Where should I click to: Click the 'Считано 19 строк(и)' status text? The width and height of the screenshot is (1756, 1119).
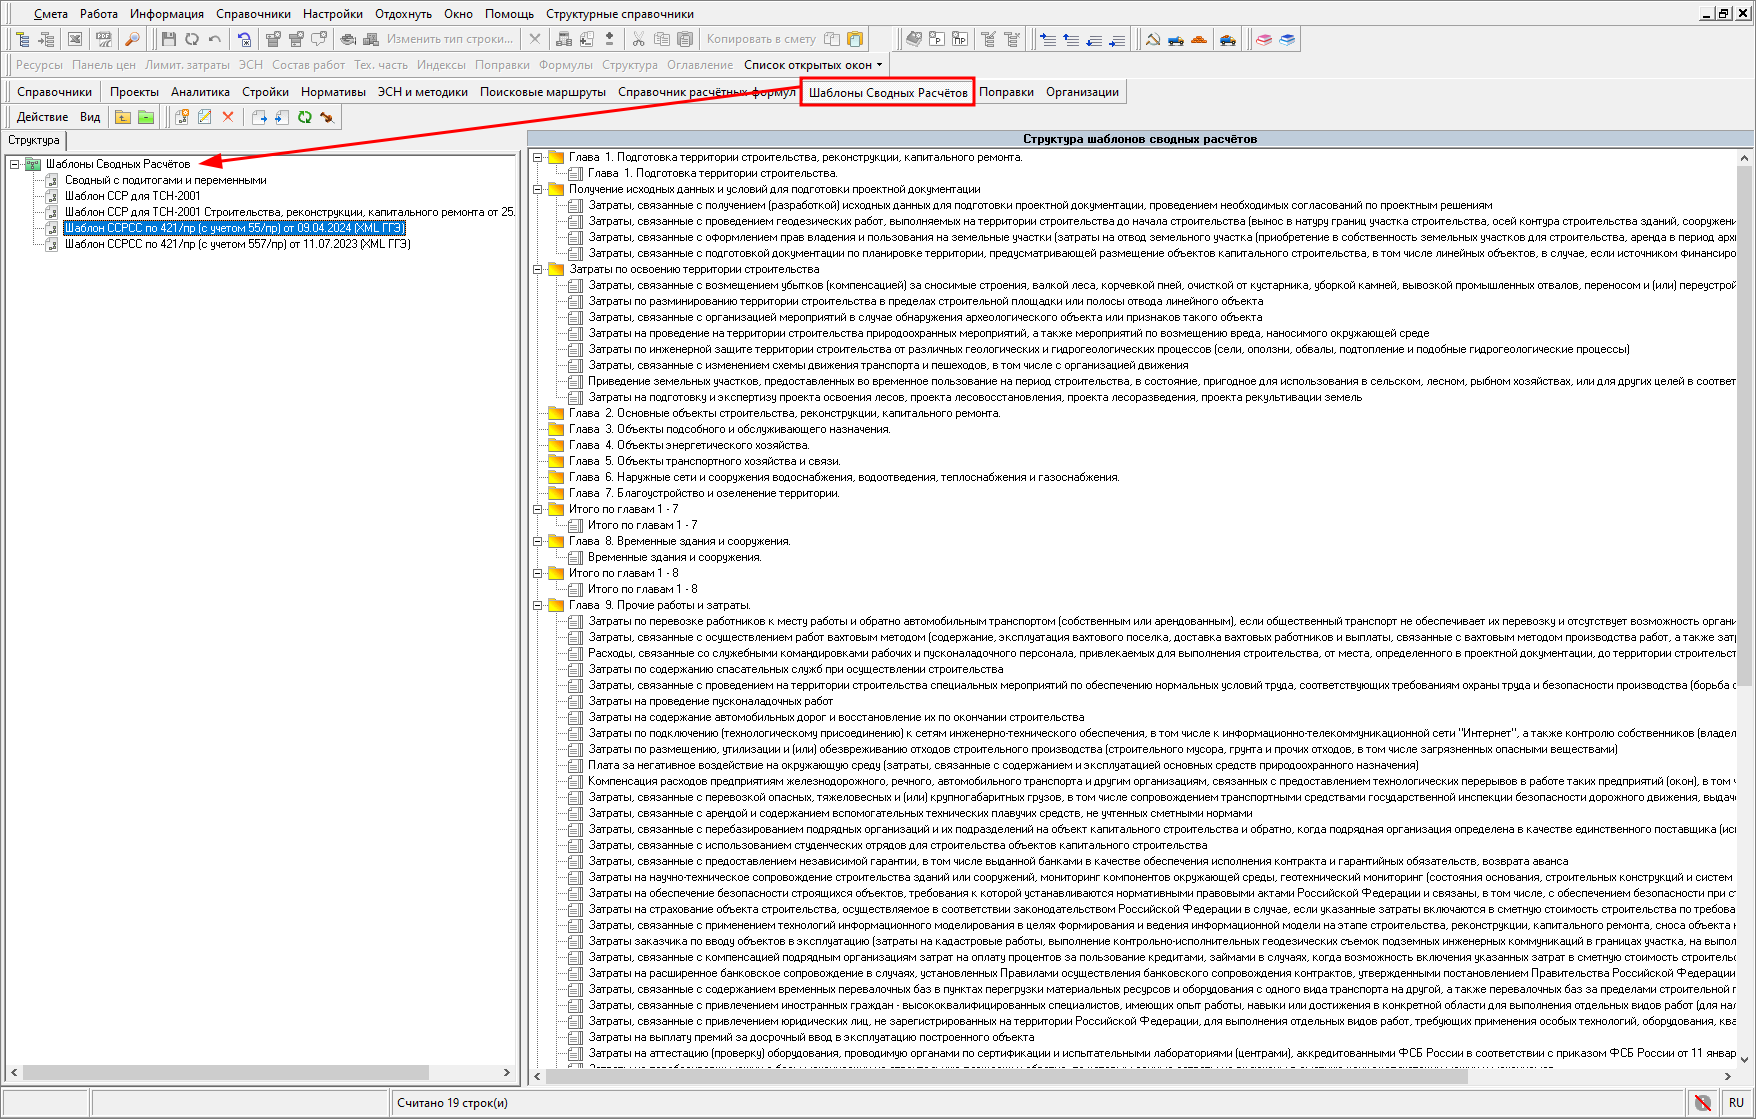click(452, 1102)
